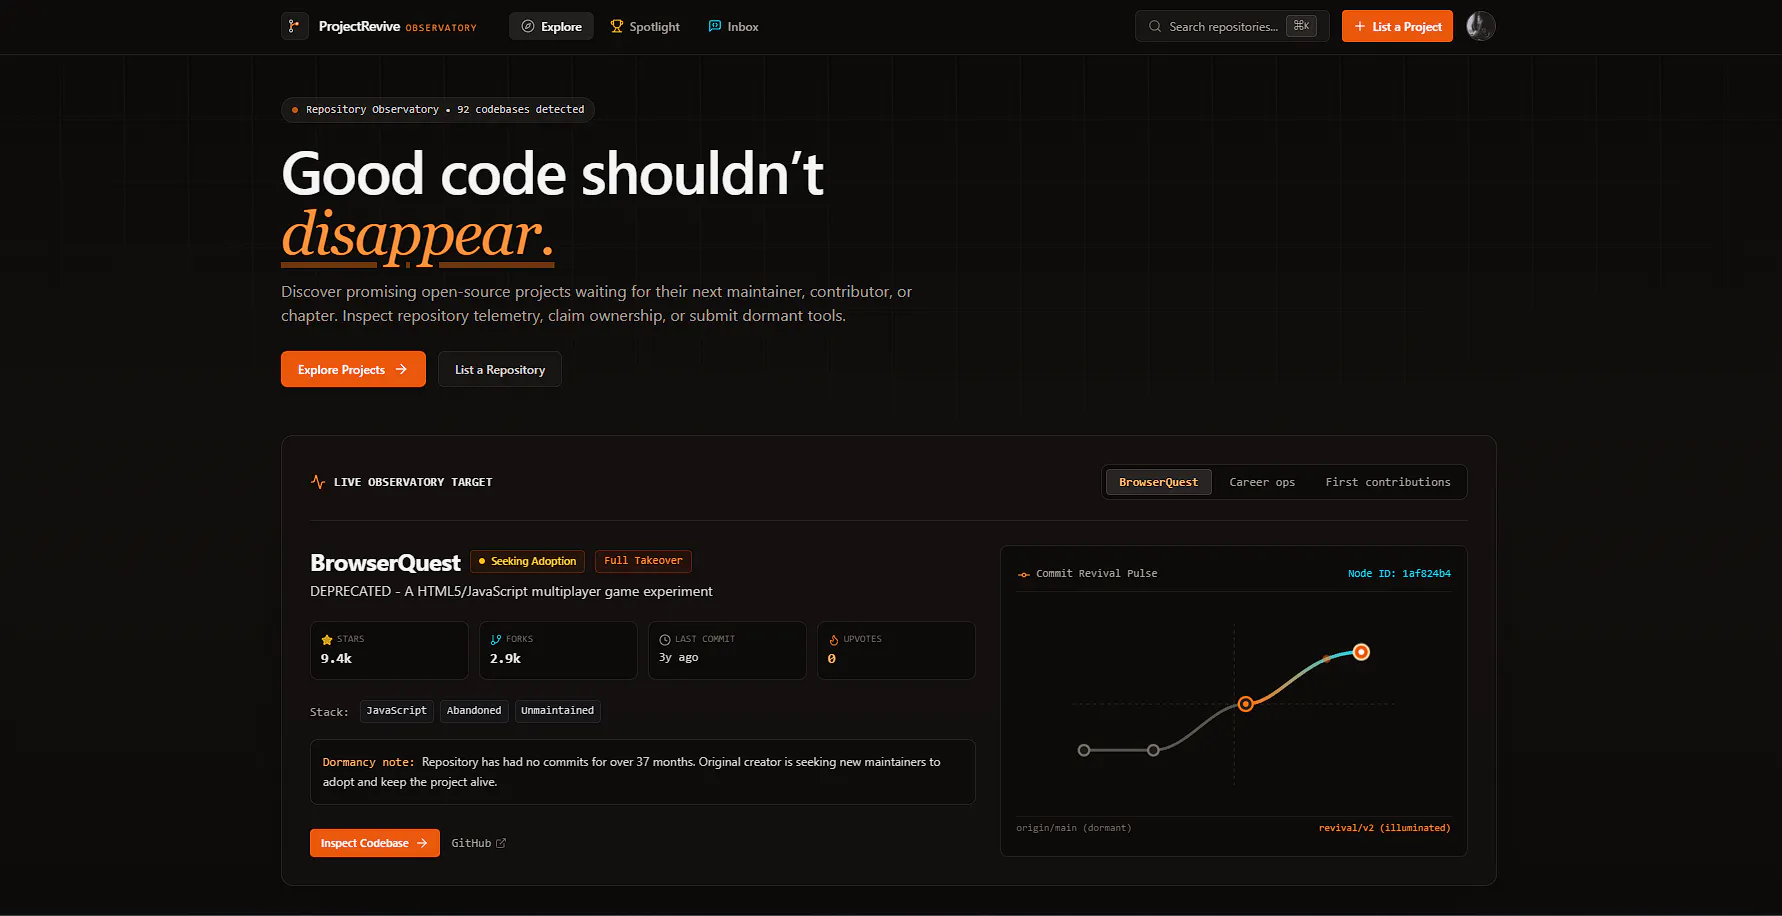Click the 'Node ID: 1af824b4' label
The height and width of the screenshot is (916, 1782).
coord(1399,574)
